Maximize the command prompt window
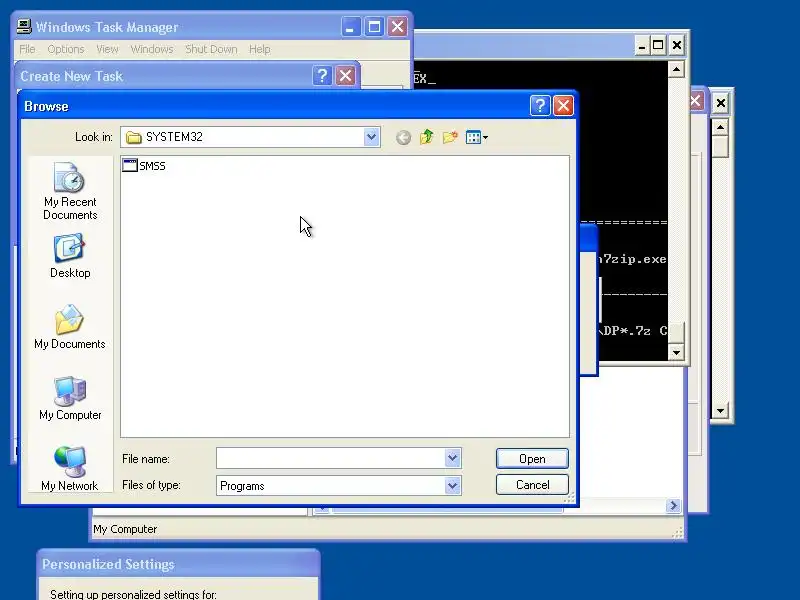This screenshot has width=800, height=600. (658, 45)
